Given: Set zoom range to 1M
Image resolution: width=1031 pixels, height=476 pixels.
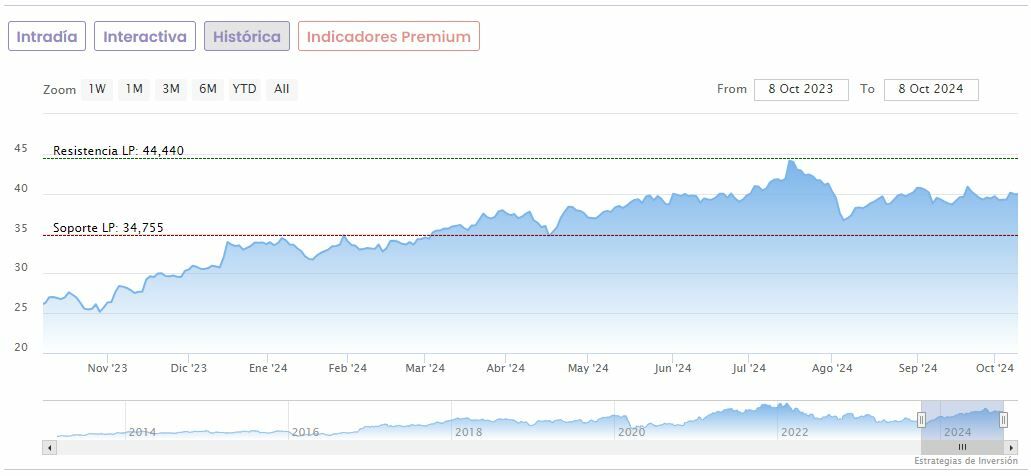Looking at the screenshot, I should tap(134, 89).
